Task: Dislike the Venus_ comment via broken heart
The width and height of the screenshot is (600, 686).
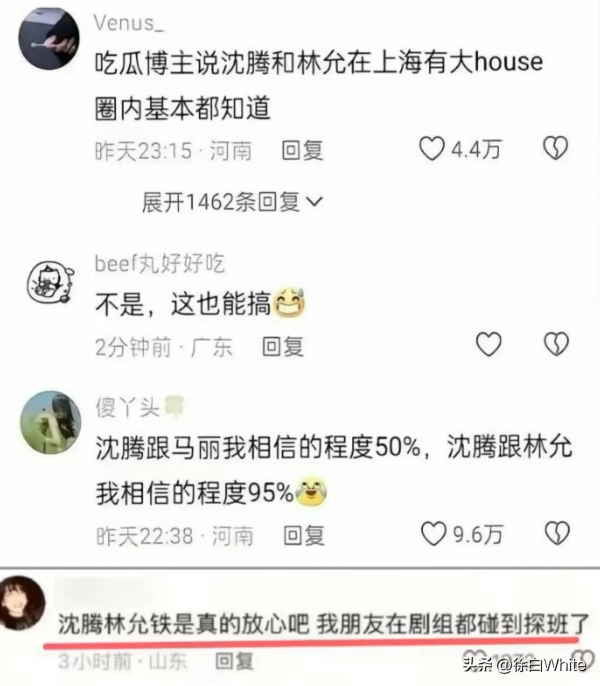Action: (x=555, y=148)
